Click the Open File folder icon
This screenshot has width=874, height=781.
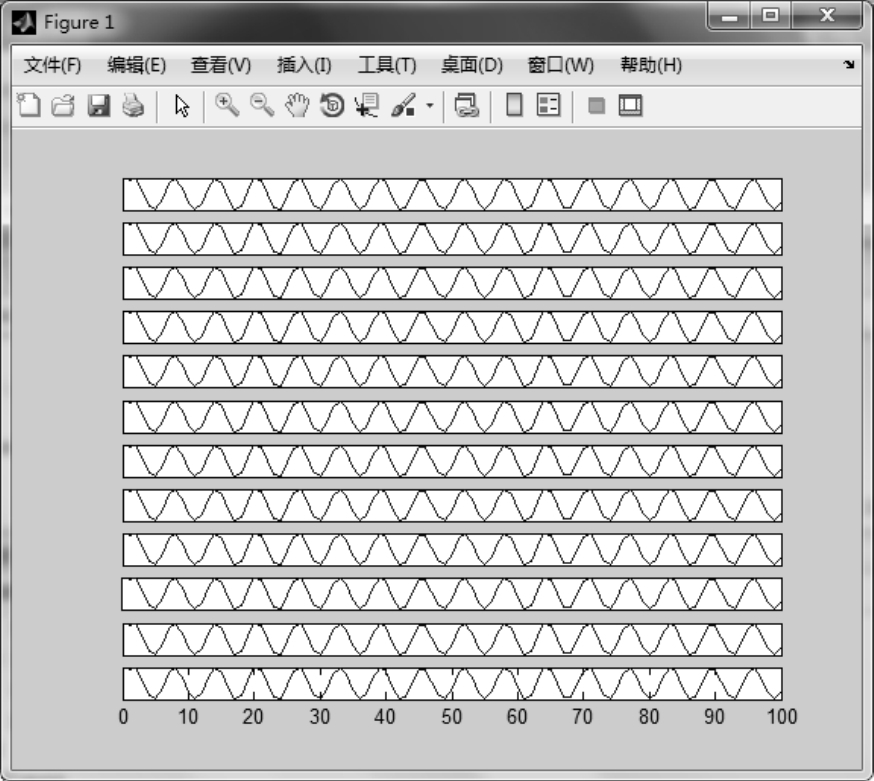(x=63, y=106)
